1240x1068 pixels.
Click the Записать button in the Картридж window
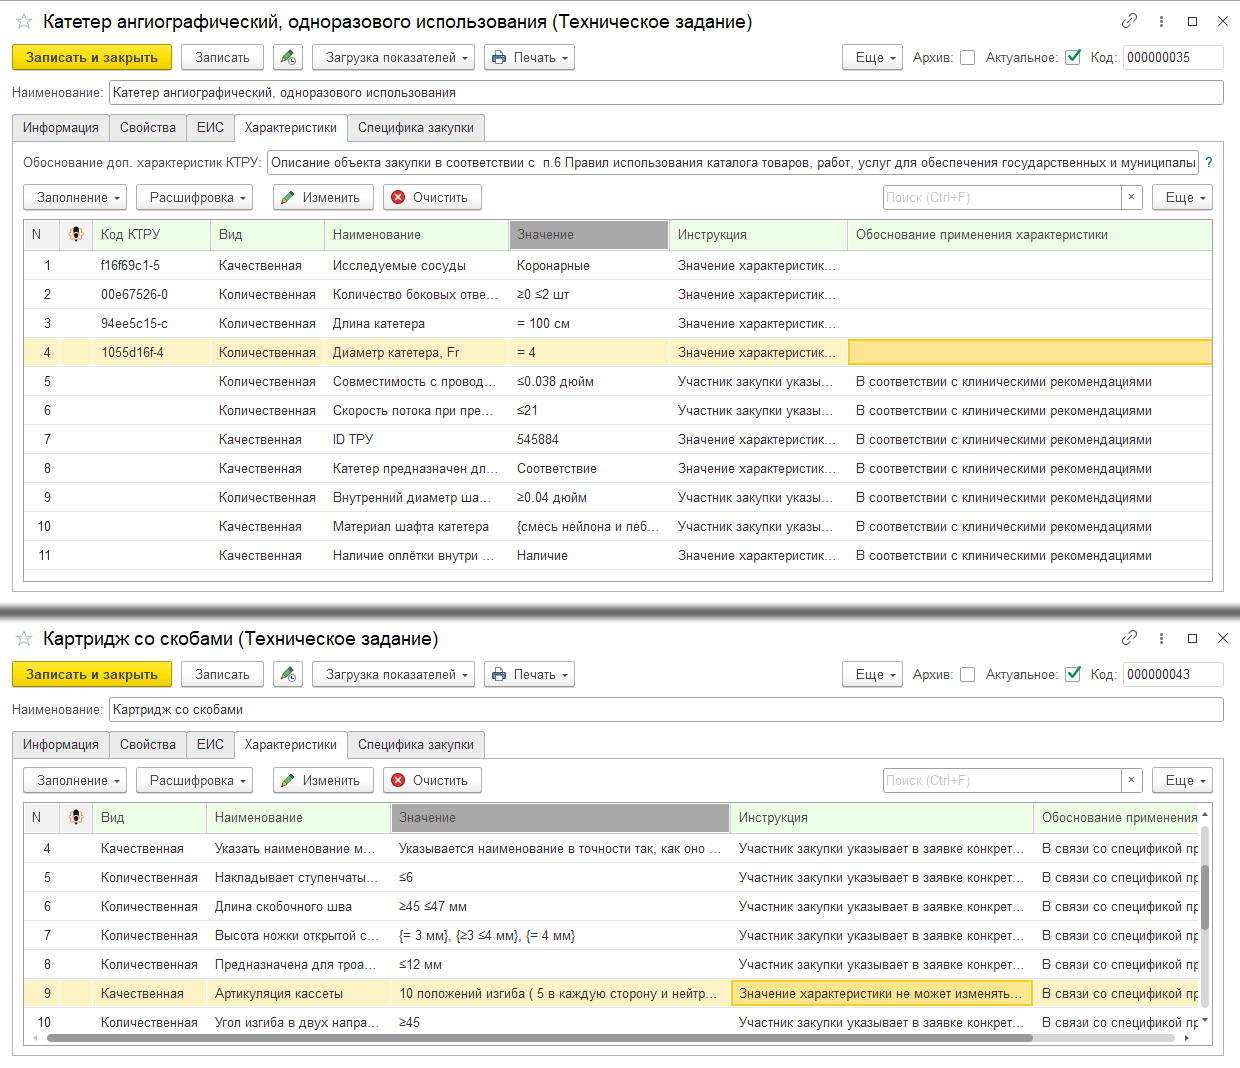point(222,675)
